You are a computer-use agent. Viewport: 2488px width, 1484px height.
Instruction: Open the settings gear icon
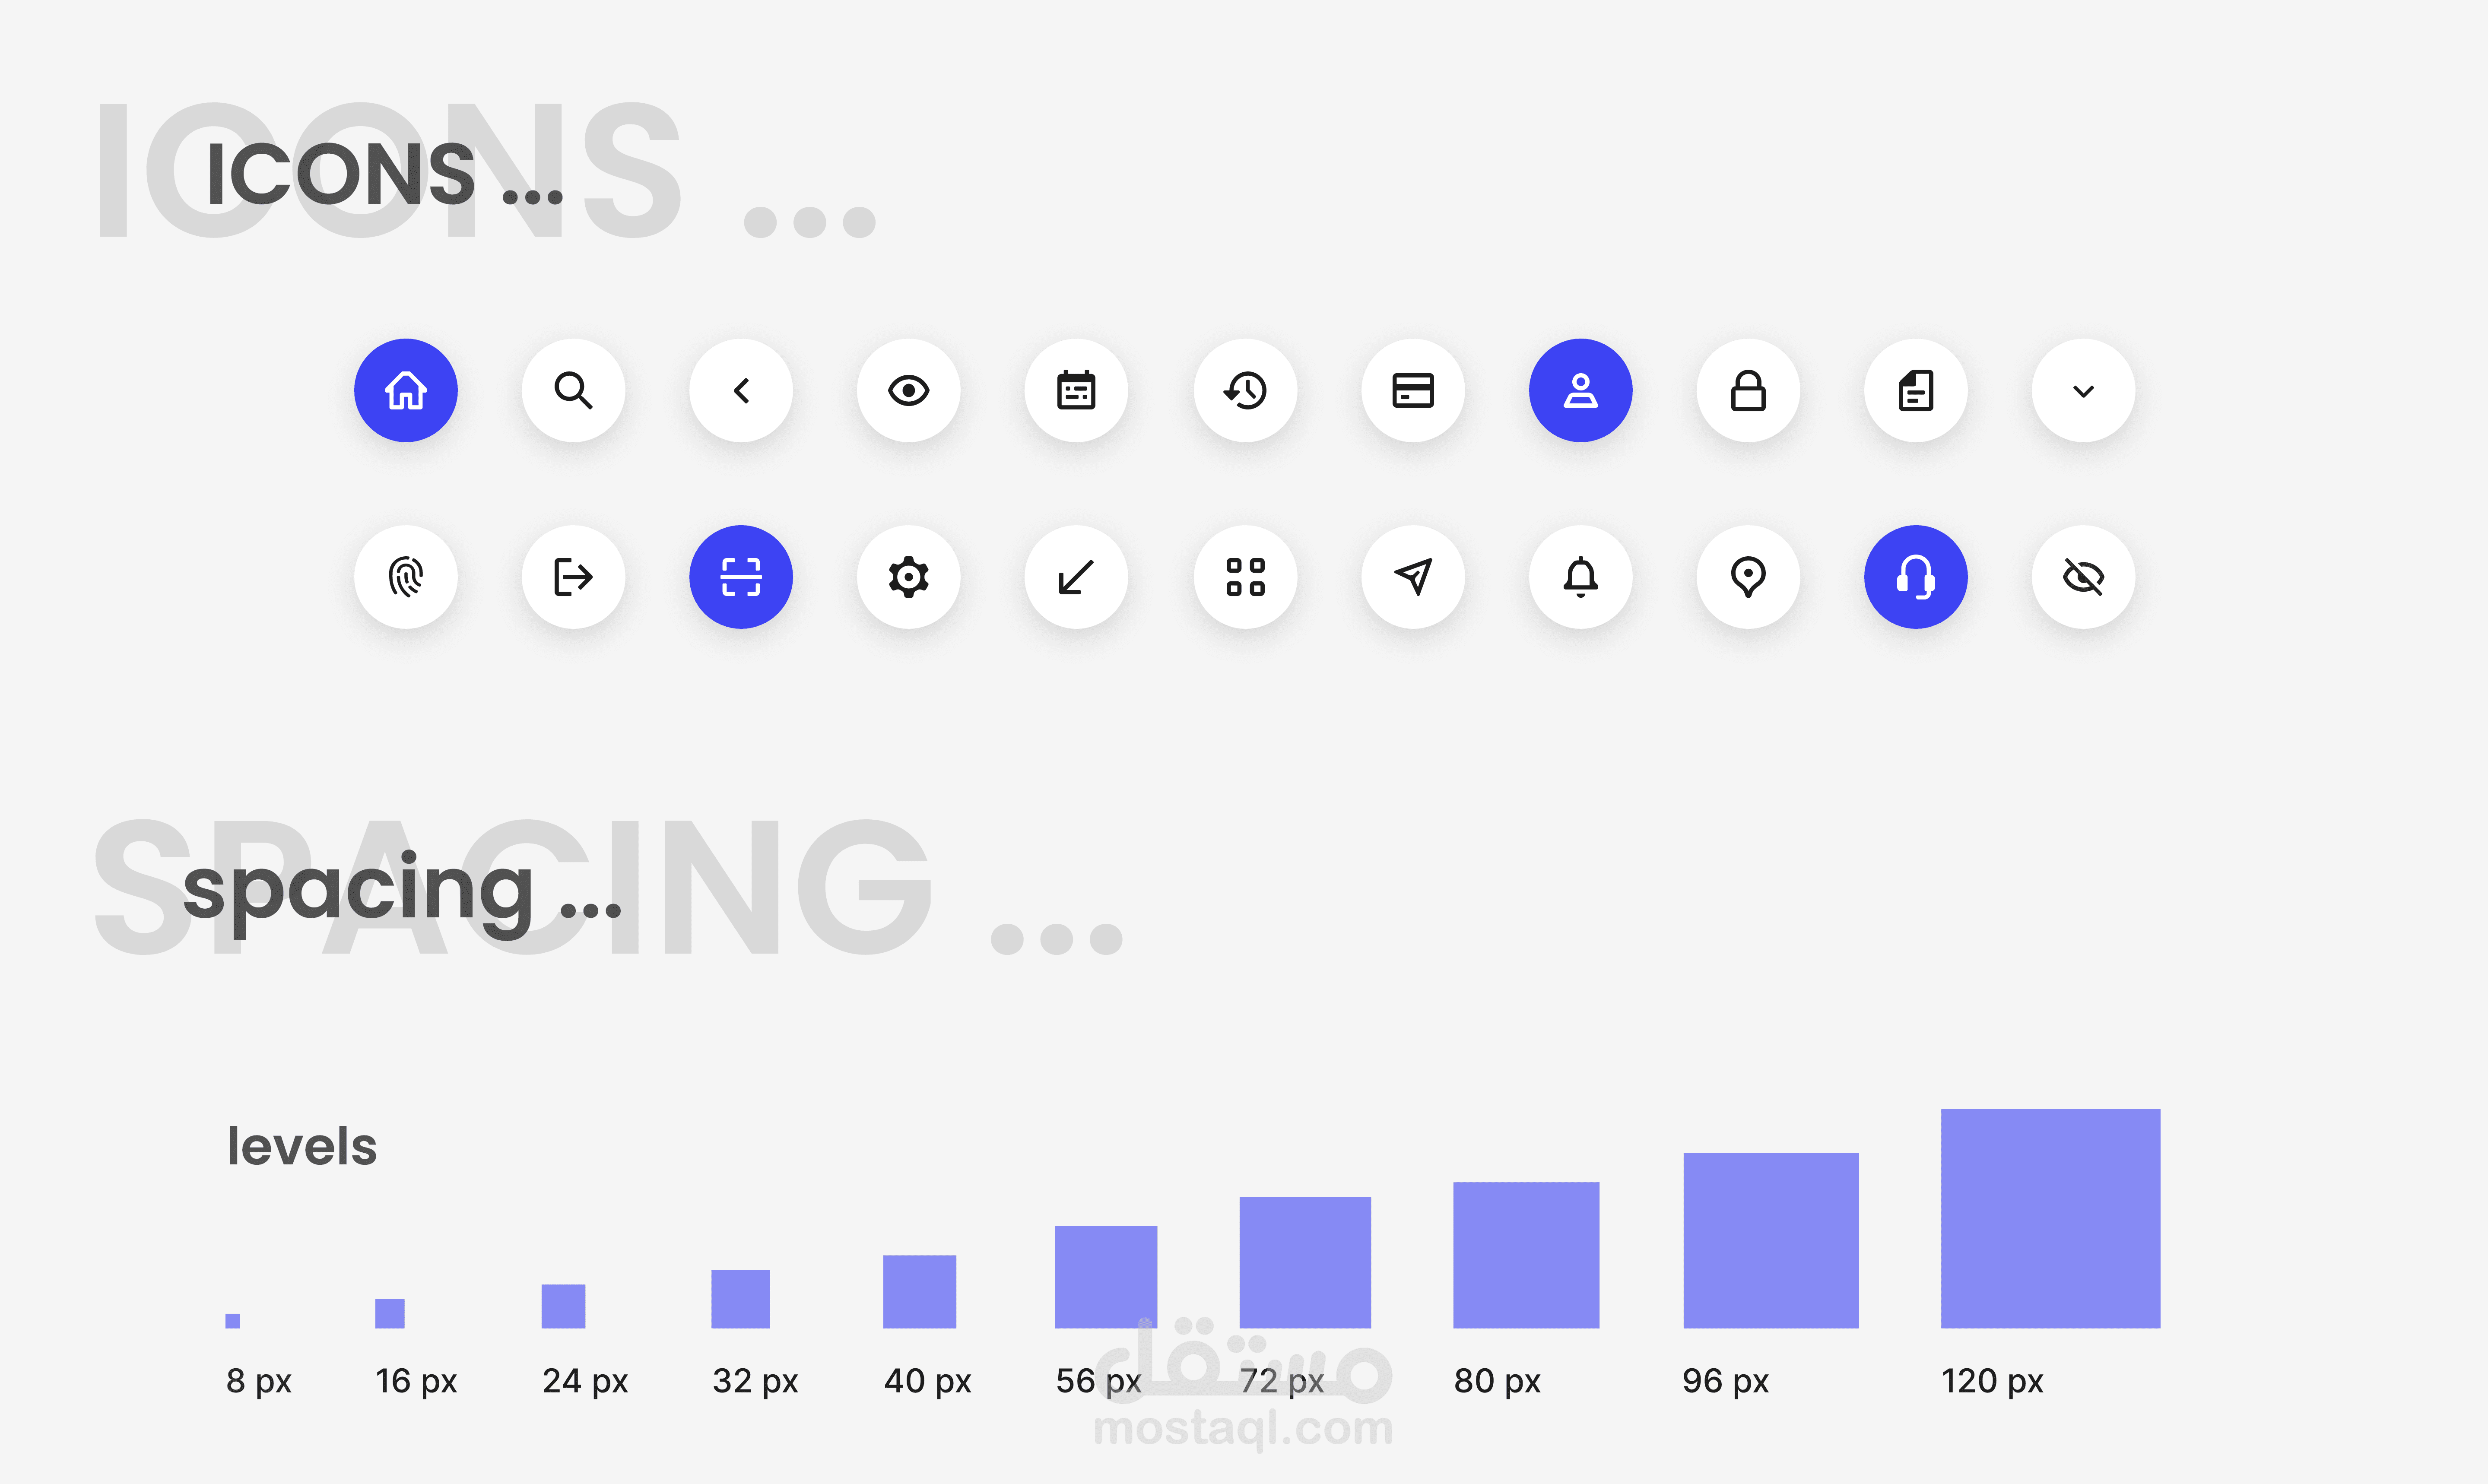[x=909, y=577]
